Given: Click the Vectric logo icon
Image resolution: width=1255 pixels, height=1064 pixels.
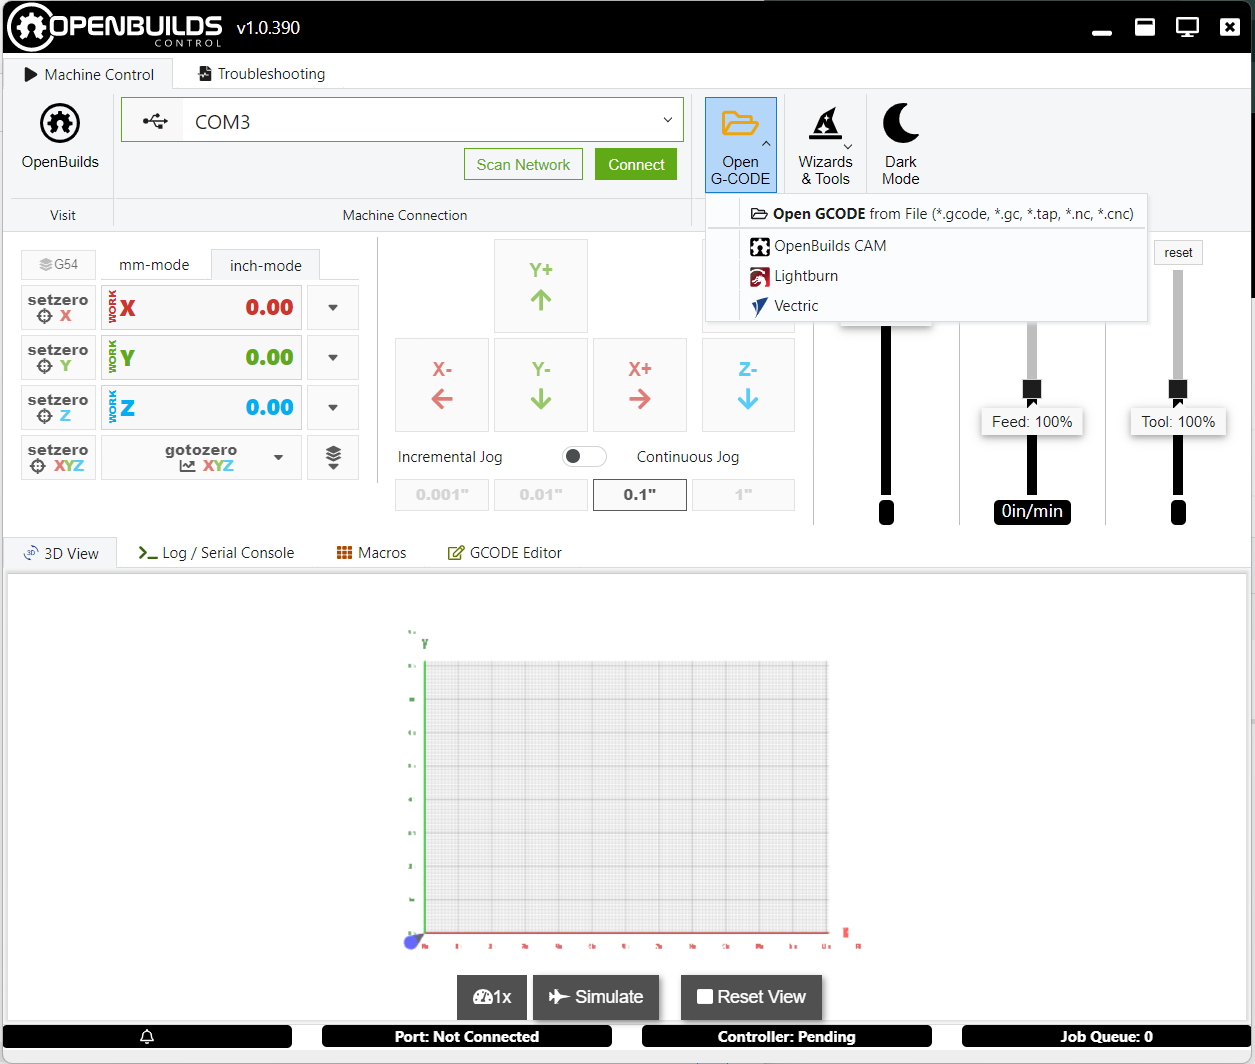Looking at the screenshot, I should click(x=760, y=306).
